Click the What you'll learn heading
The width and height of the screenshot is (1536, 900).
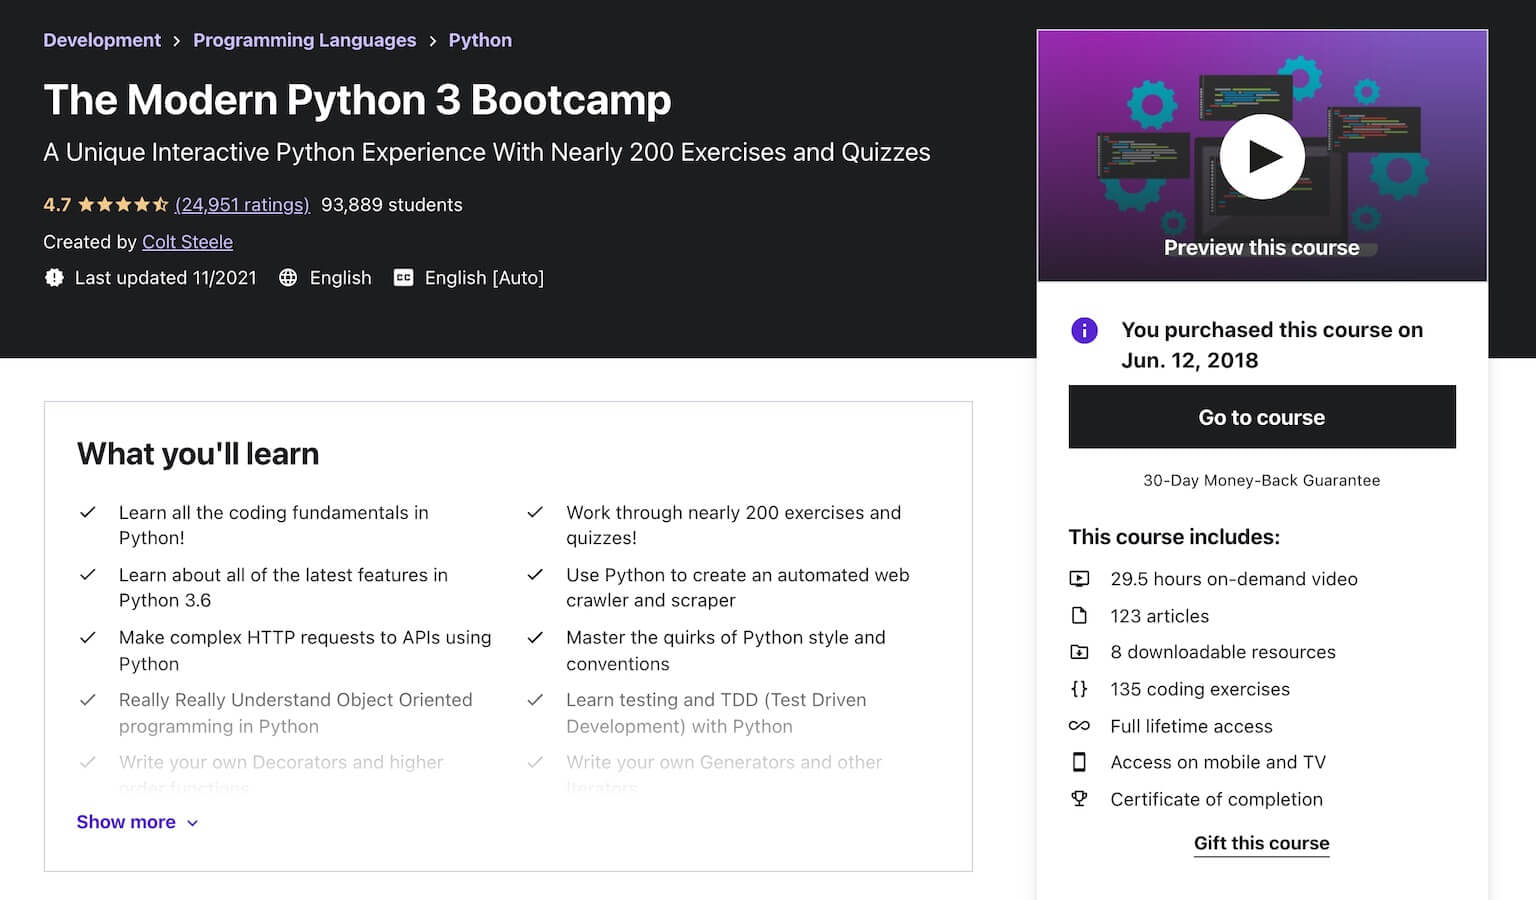click(198, 454)
